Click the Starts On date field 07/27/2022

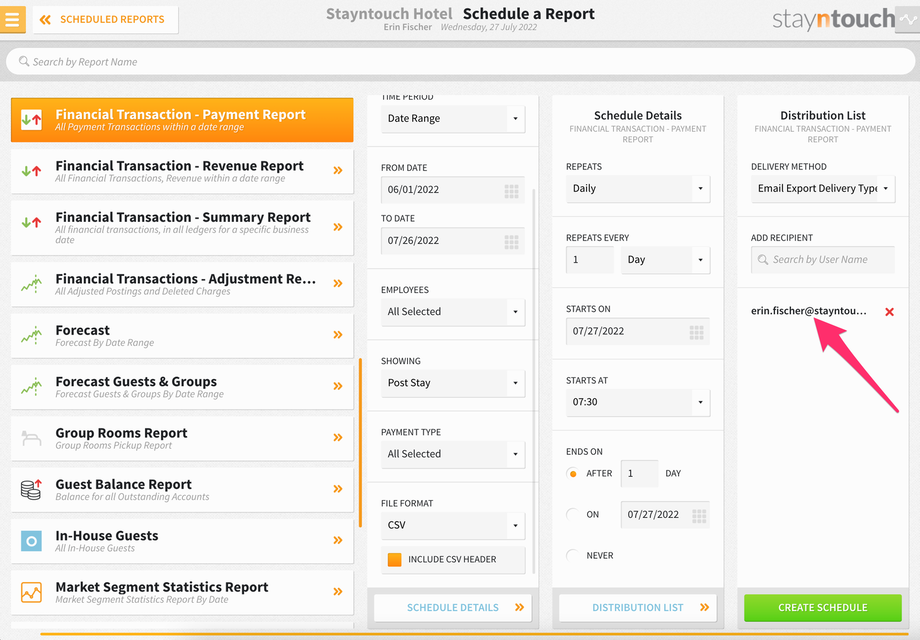click(x=638, y=331)
